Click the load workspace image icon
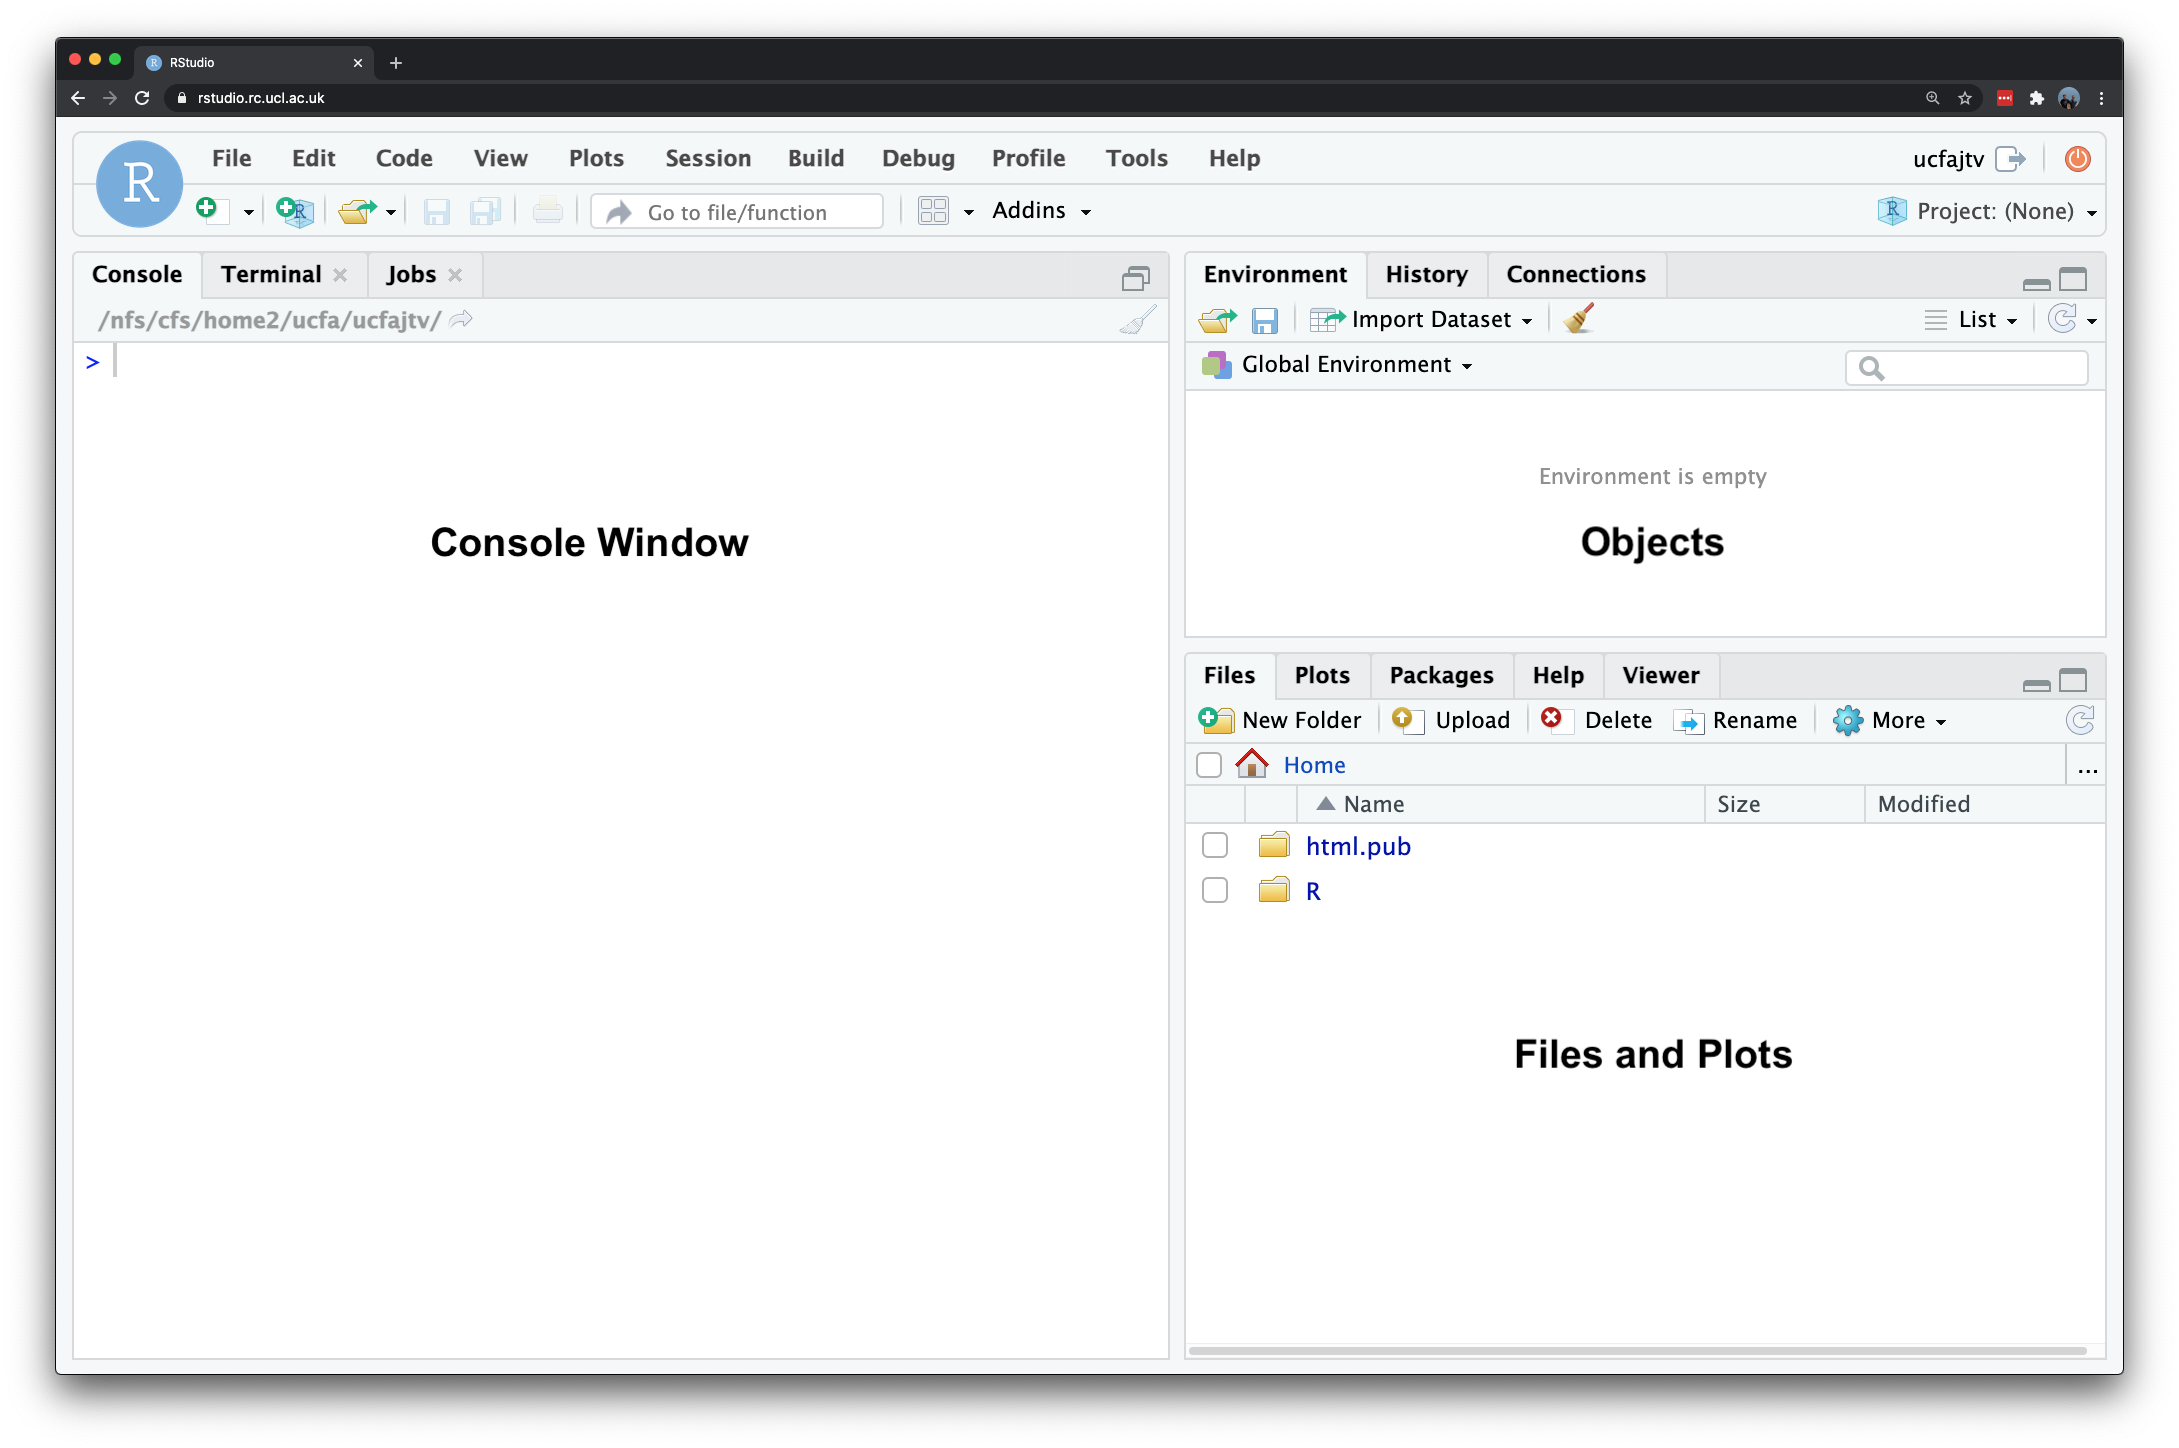This screenshot has height=1448, width=2179. coord(1216,318)
